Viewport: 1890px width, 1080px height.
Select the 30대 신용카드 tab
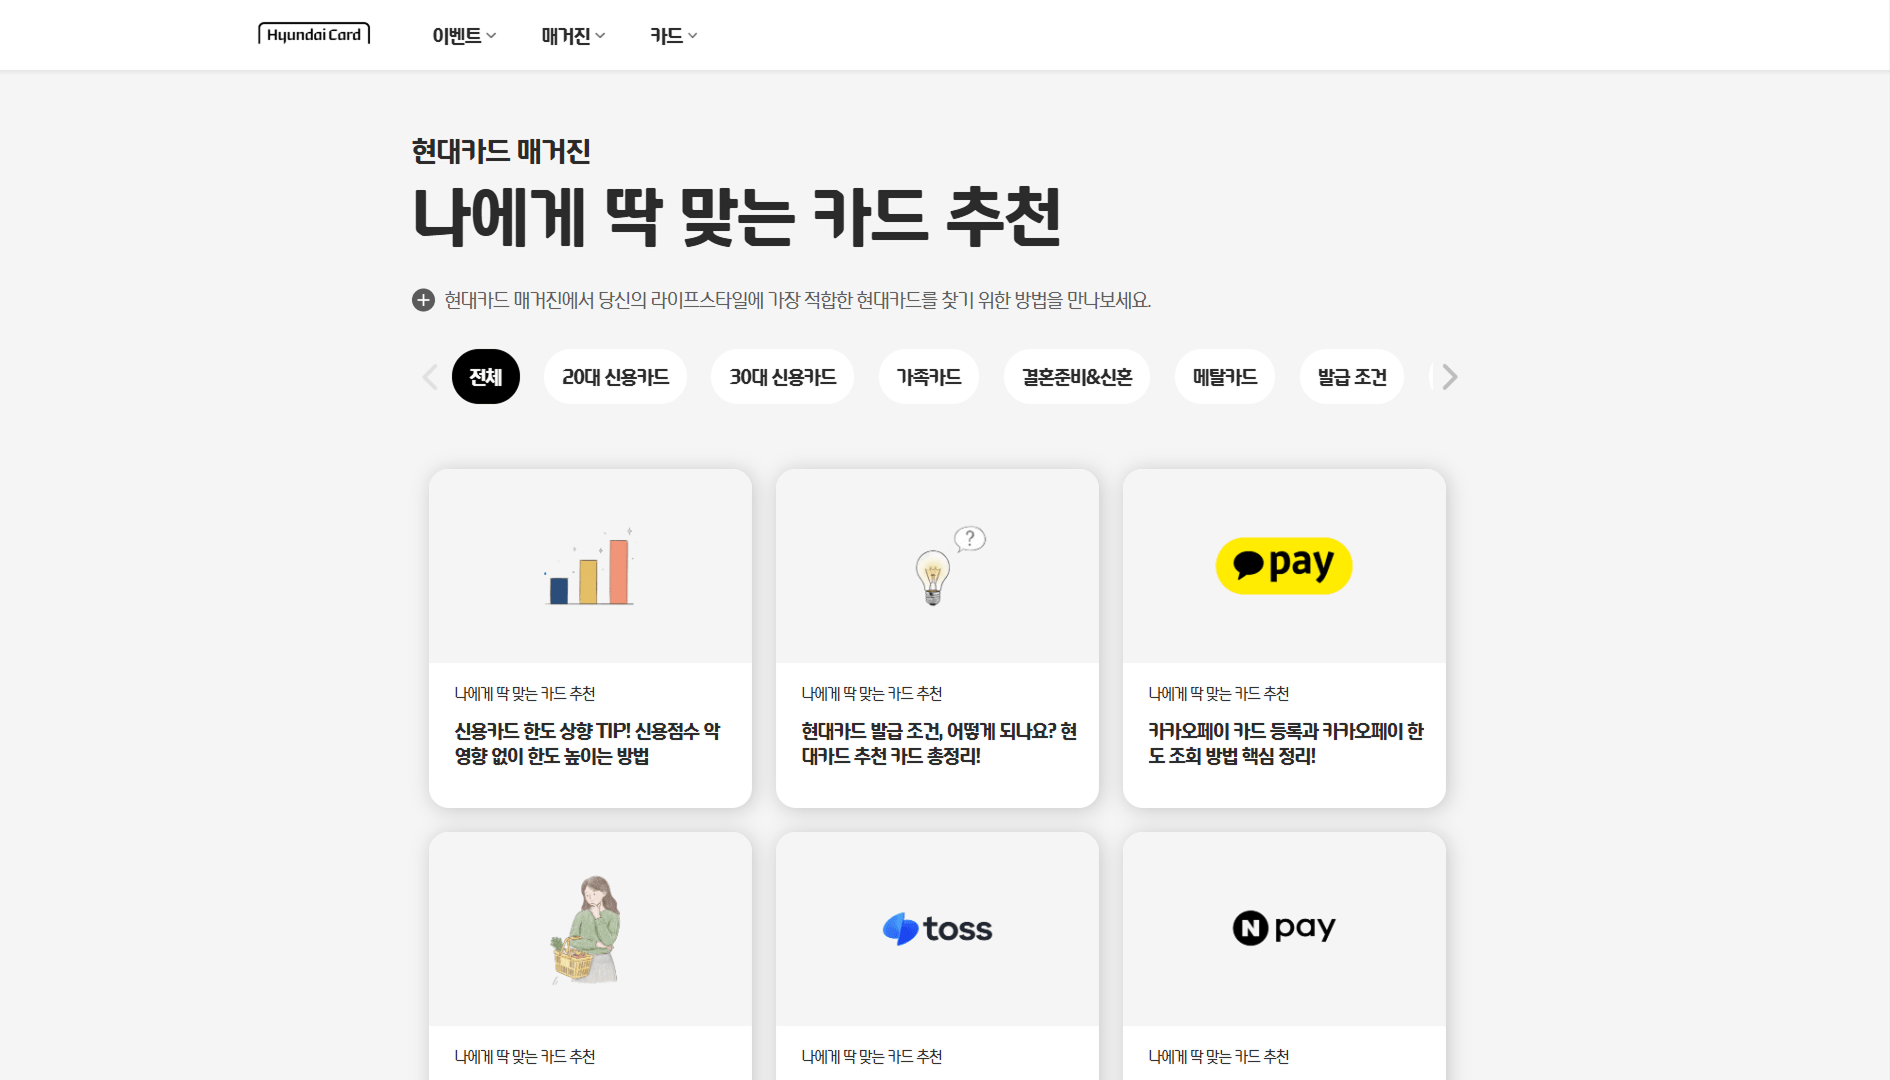click(x=782, y=377)
